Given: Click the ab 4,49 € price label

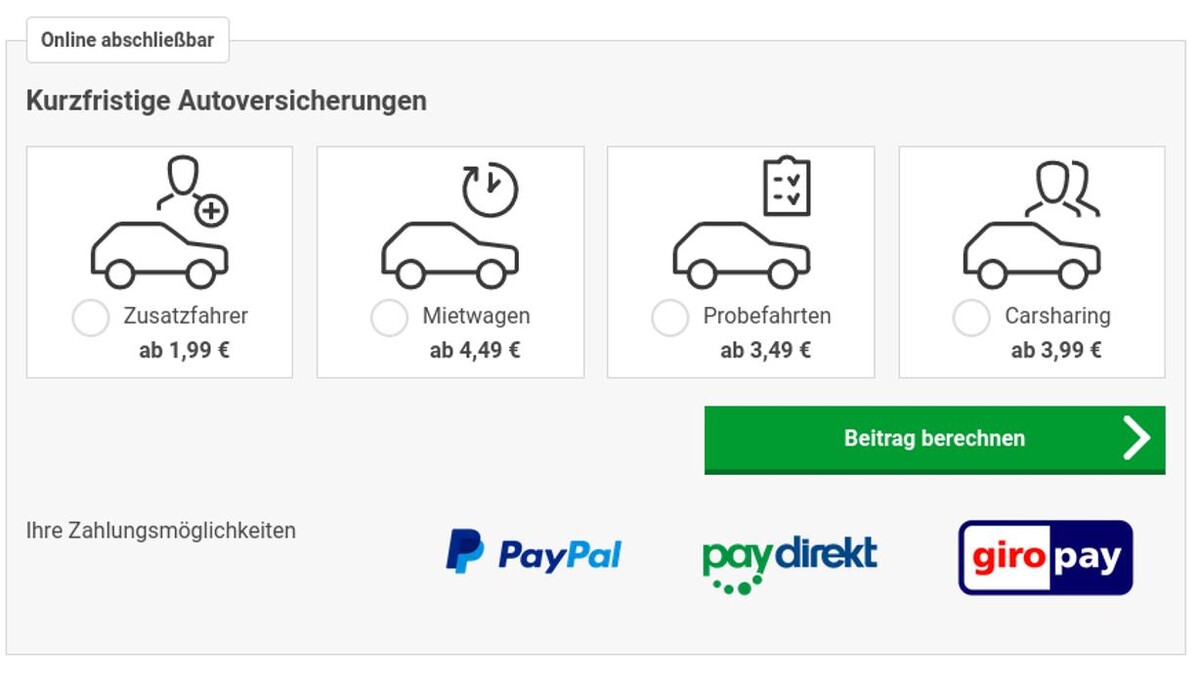Looking at the screenshot, I should pos(474,350).
